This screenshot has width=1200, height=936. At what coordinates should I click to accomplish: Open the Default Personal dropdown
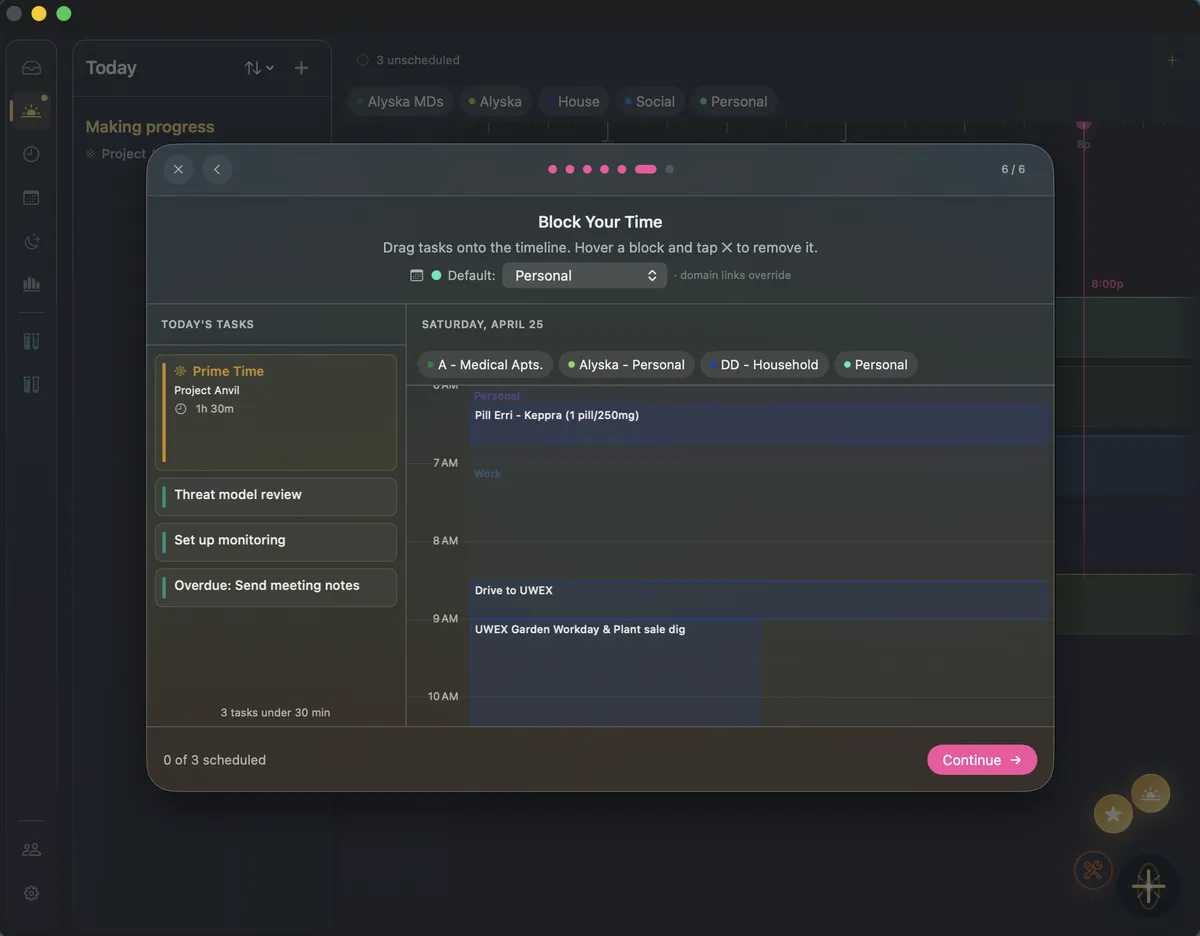point(584,275)
